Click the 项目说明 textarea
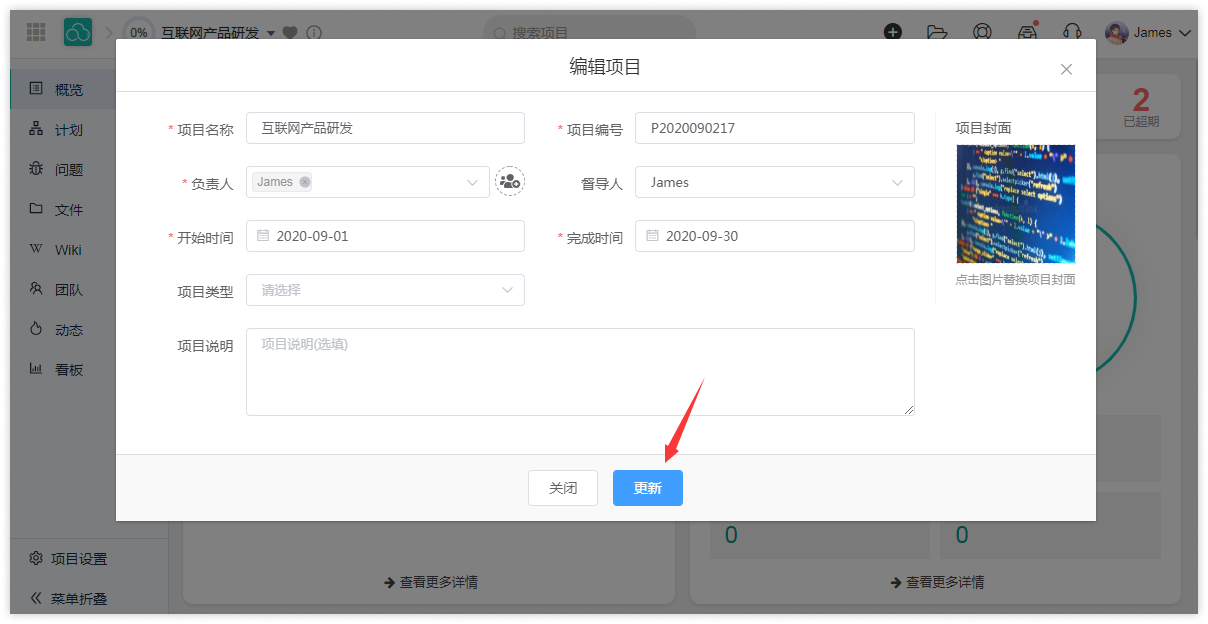1208x624 pixels. click(580, 372)
